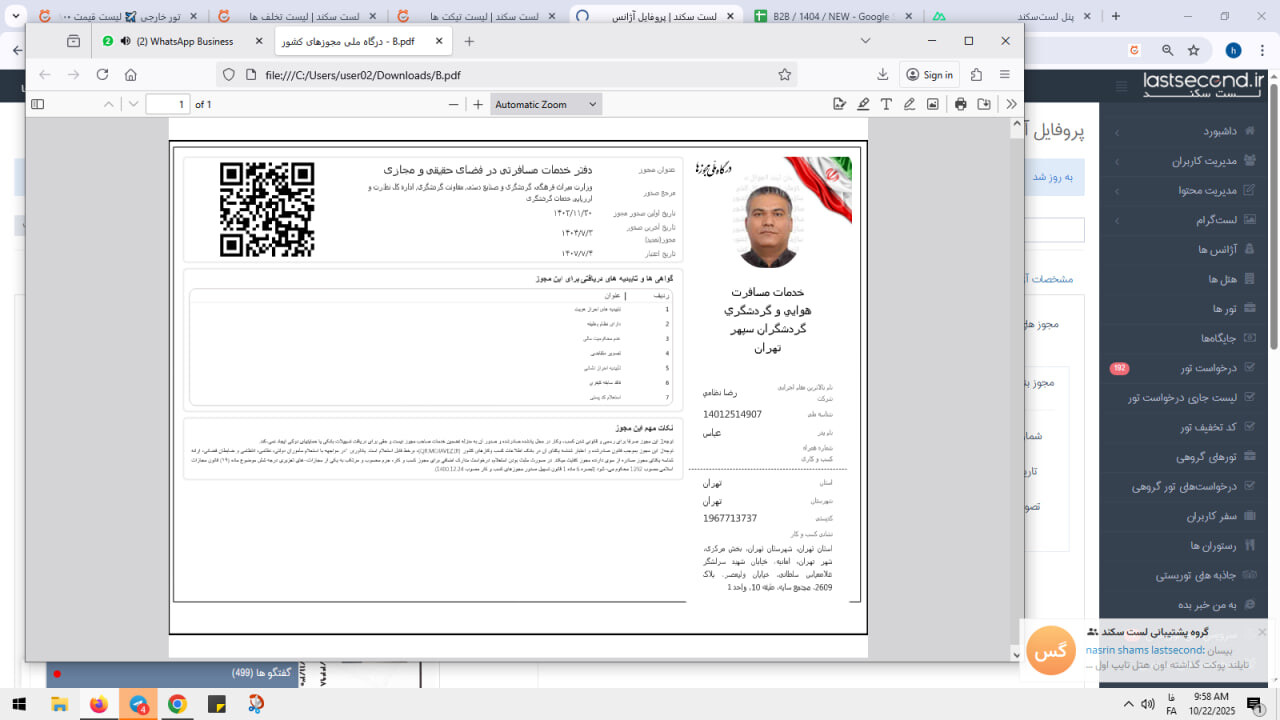Click the Sign in button
This screenshot has width=1280, height=720.
click(929, 75)
